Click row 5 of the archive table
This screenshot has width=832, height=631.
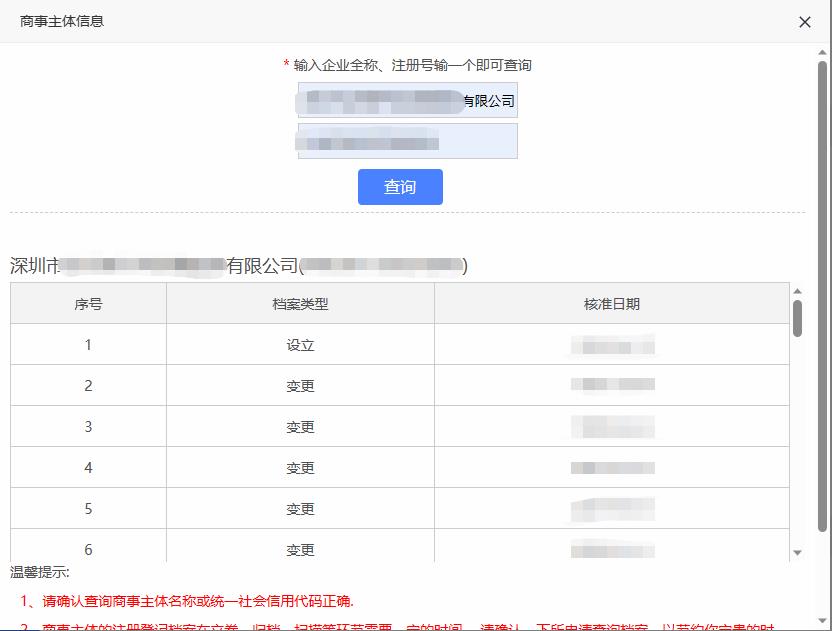click(x=299, y=508)
